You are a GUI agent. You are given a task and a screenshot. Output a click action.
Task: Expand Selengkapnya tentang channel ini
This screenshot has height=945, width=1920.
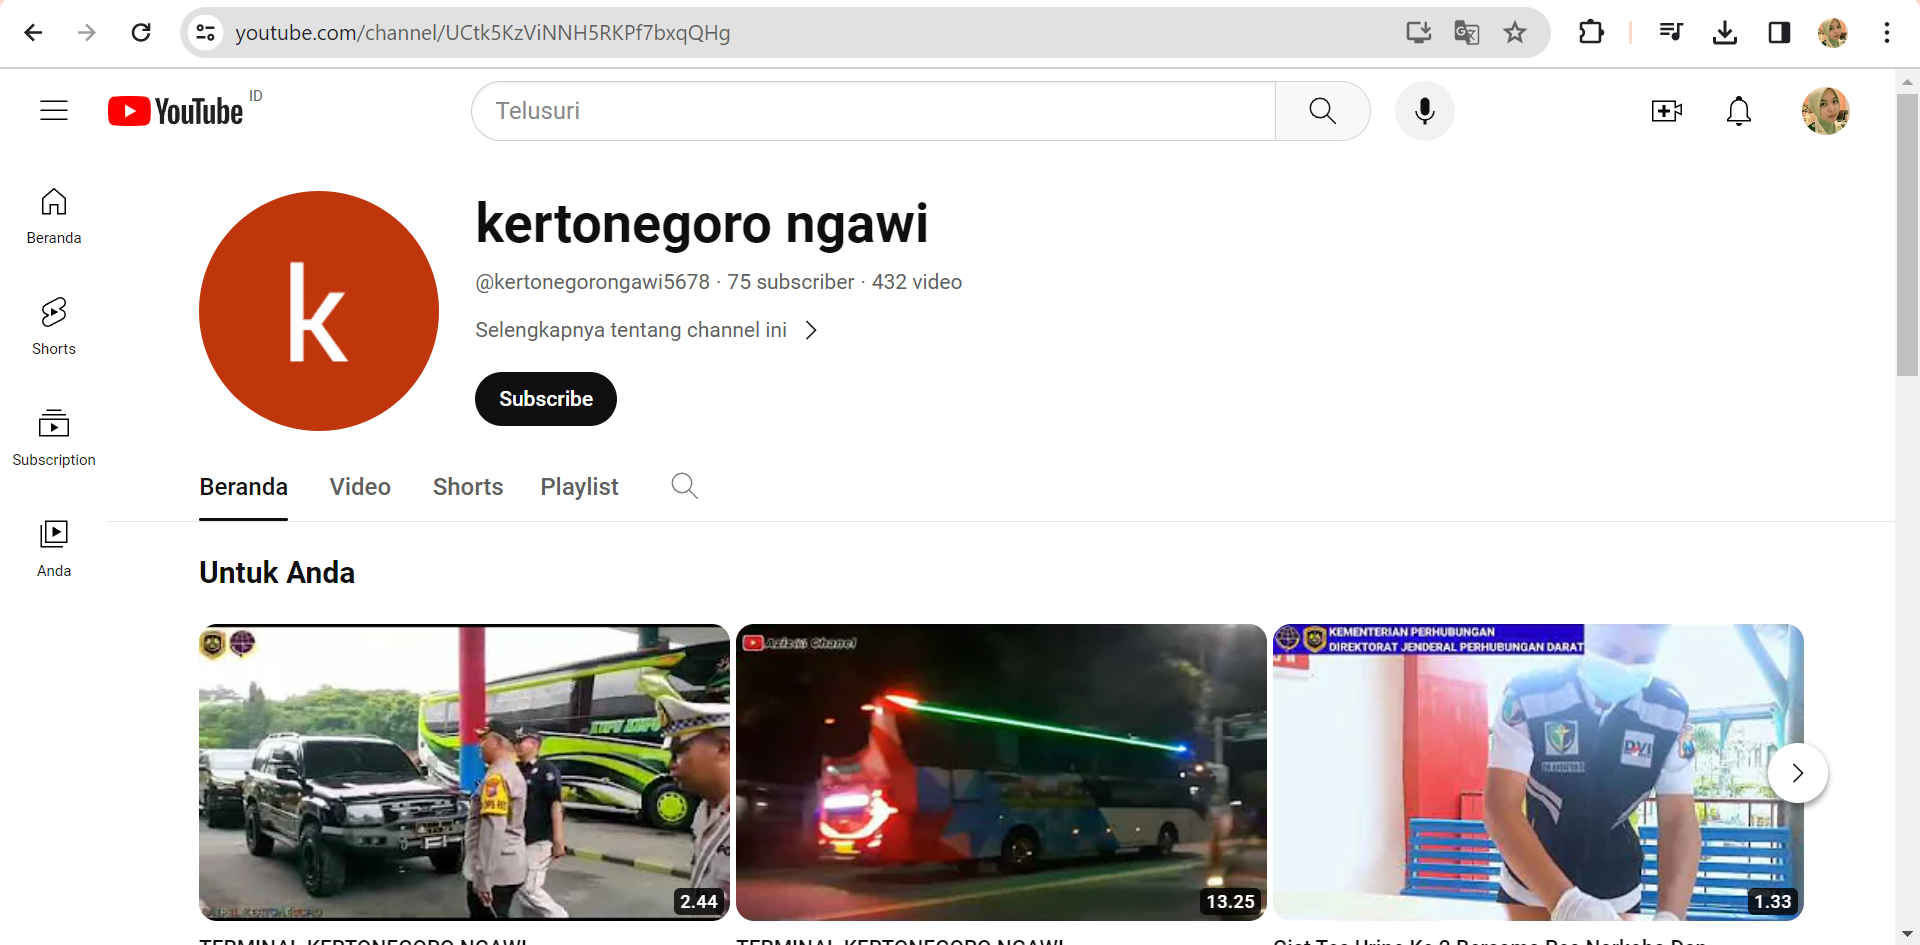(x=646, y=330)
